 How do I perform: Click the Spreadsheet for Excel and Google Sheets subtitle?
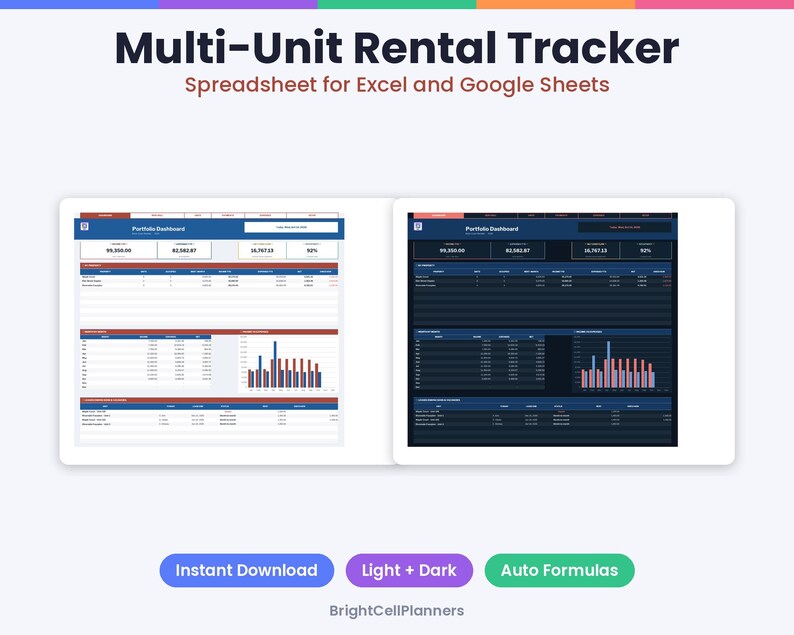tap(396, 85)
